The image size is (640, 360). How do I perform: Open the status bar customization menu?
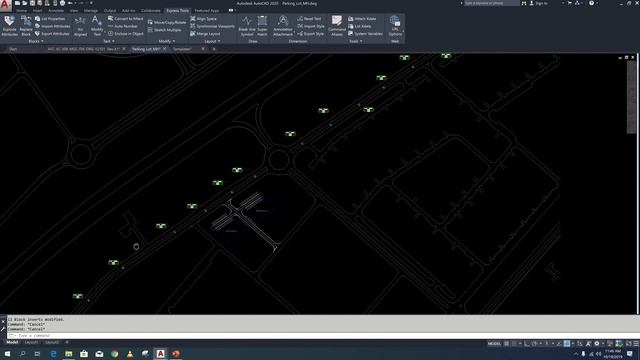pyautogui.click(x=636, y=344)
